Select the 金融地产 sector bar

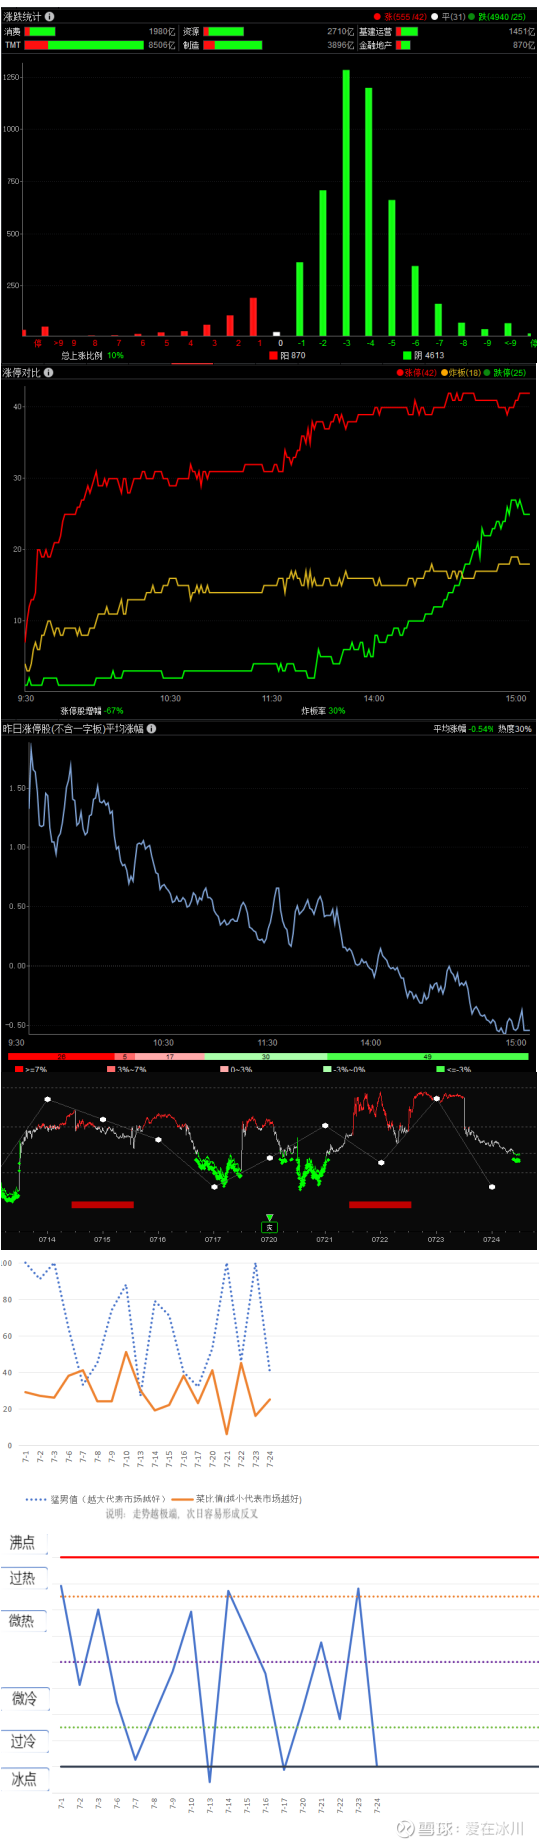pyautogui.click(x=404, y=45)
